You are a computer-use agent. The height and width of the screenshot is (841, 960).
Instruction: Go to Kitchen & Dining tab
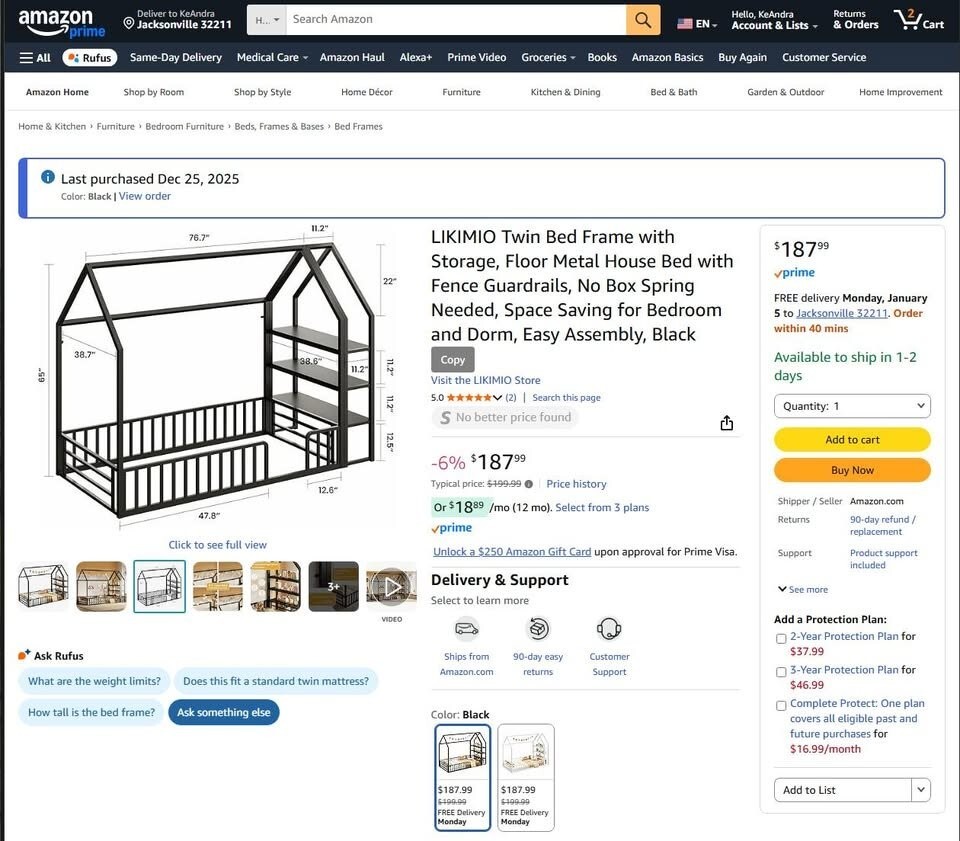pyautogui.click(x=565, y=92)
